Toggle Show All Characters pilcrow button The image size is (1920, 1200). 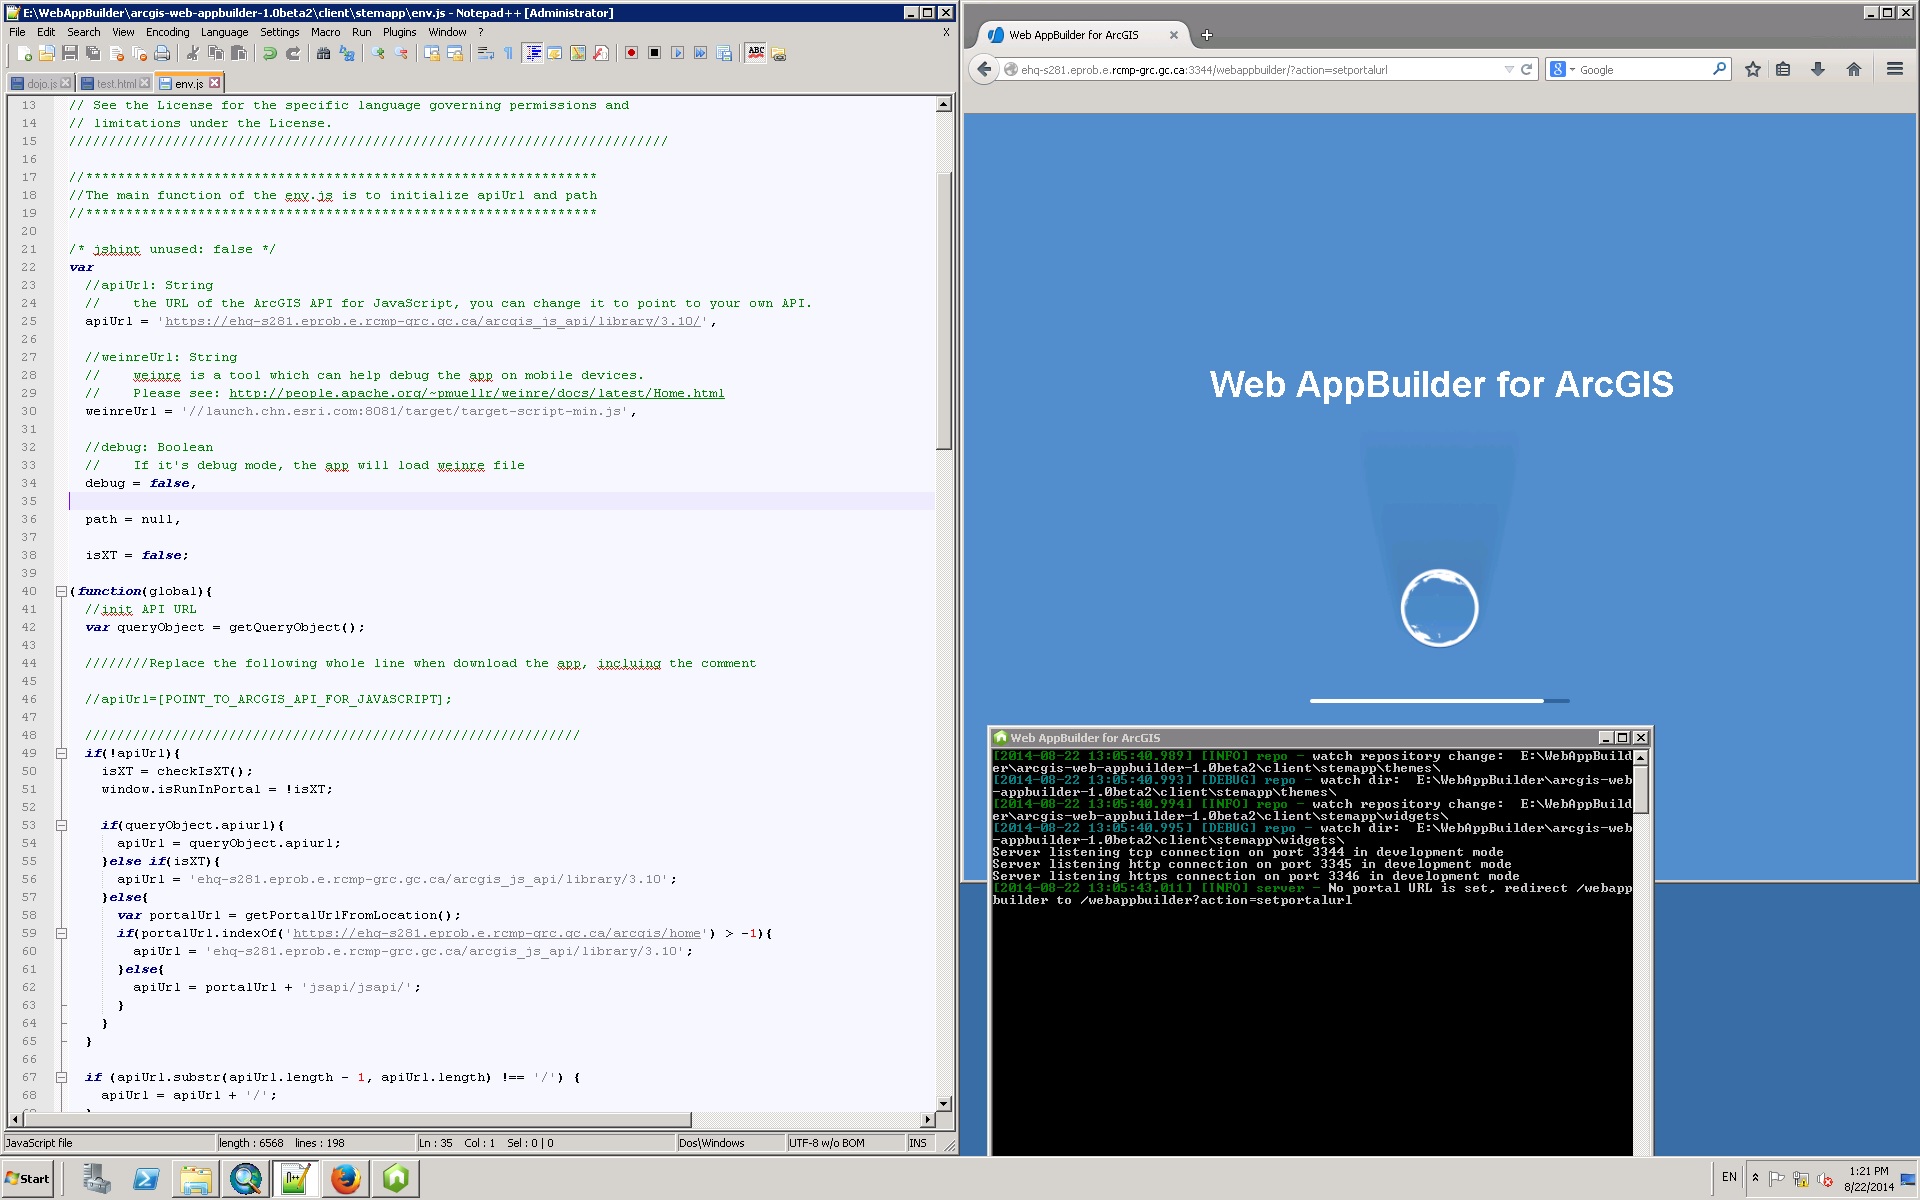click(508, 53)
